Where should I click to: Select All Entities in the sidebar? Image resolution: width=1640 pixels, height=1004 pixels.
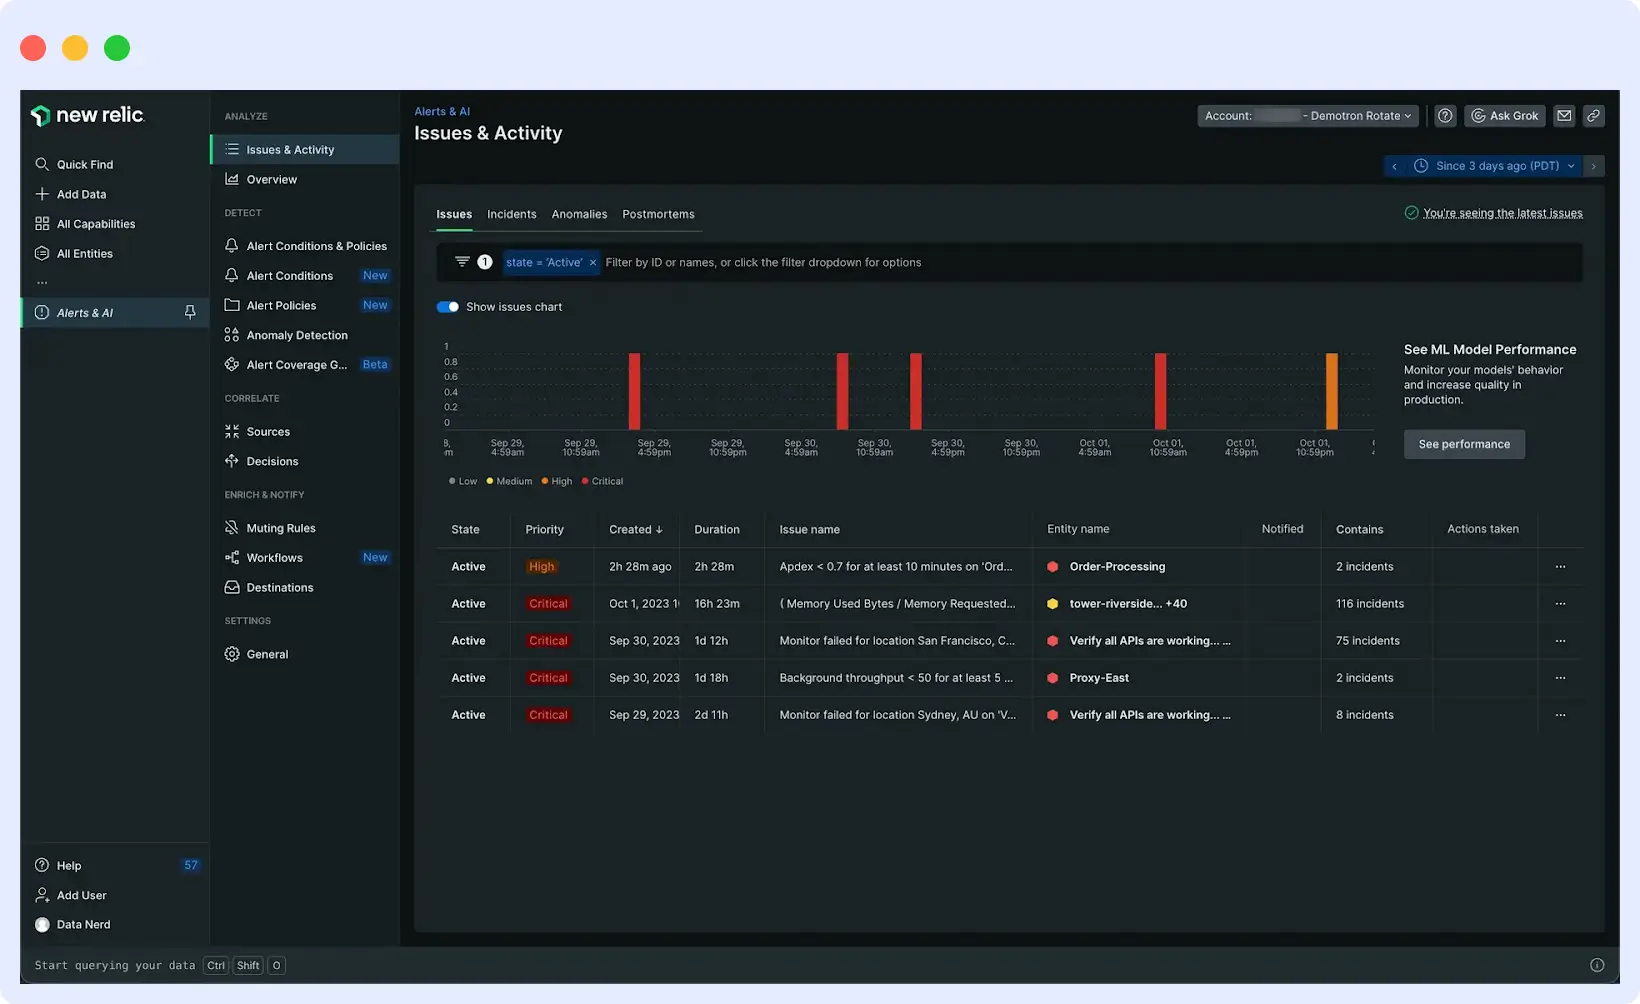86,253
